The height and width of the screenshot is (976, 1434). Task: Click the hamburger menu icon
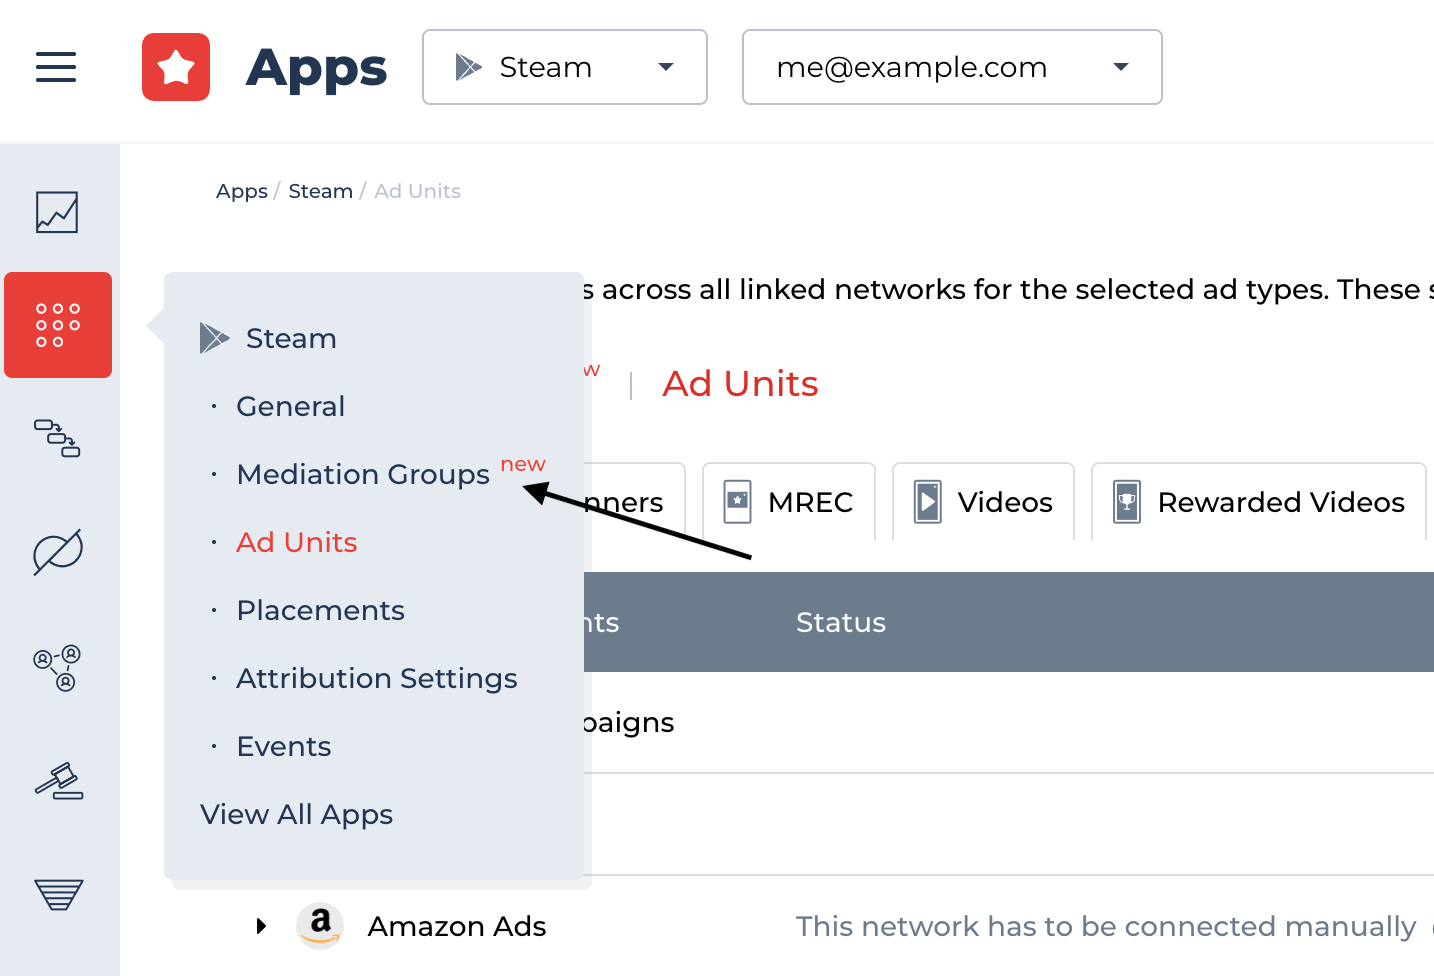56,67
